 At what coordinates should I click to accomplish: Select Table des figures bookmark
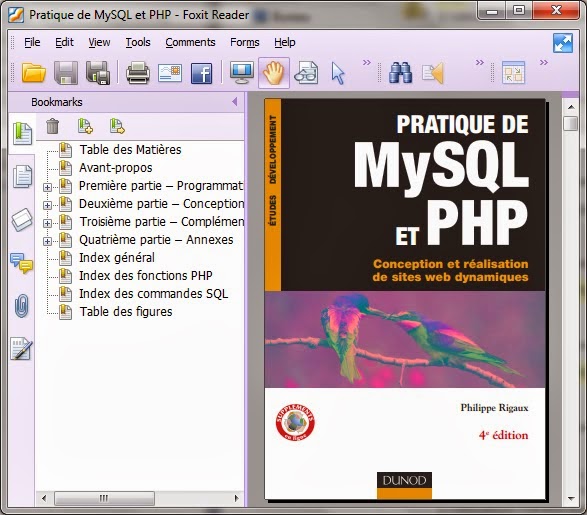tap(126, 311)
